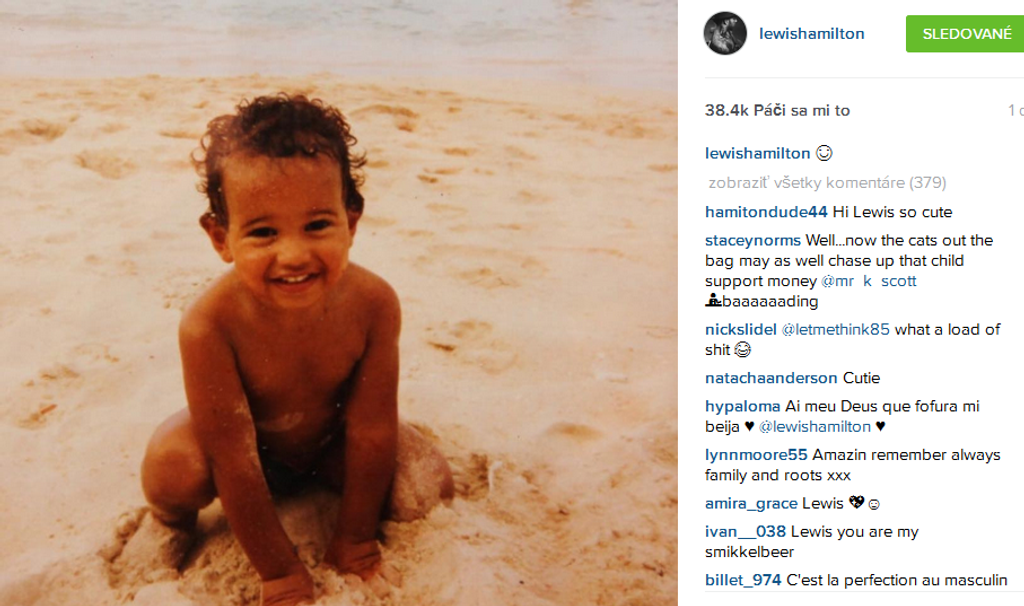Click the smiley emoji in caption
Image resolution: width=1024 pixels, height=606 pixels.
824,153
